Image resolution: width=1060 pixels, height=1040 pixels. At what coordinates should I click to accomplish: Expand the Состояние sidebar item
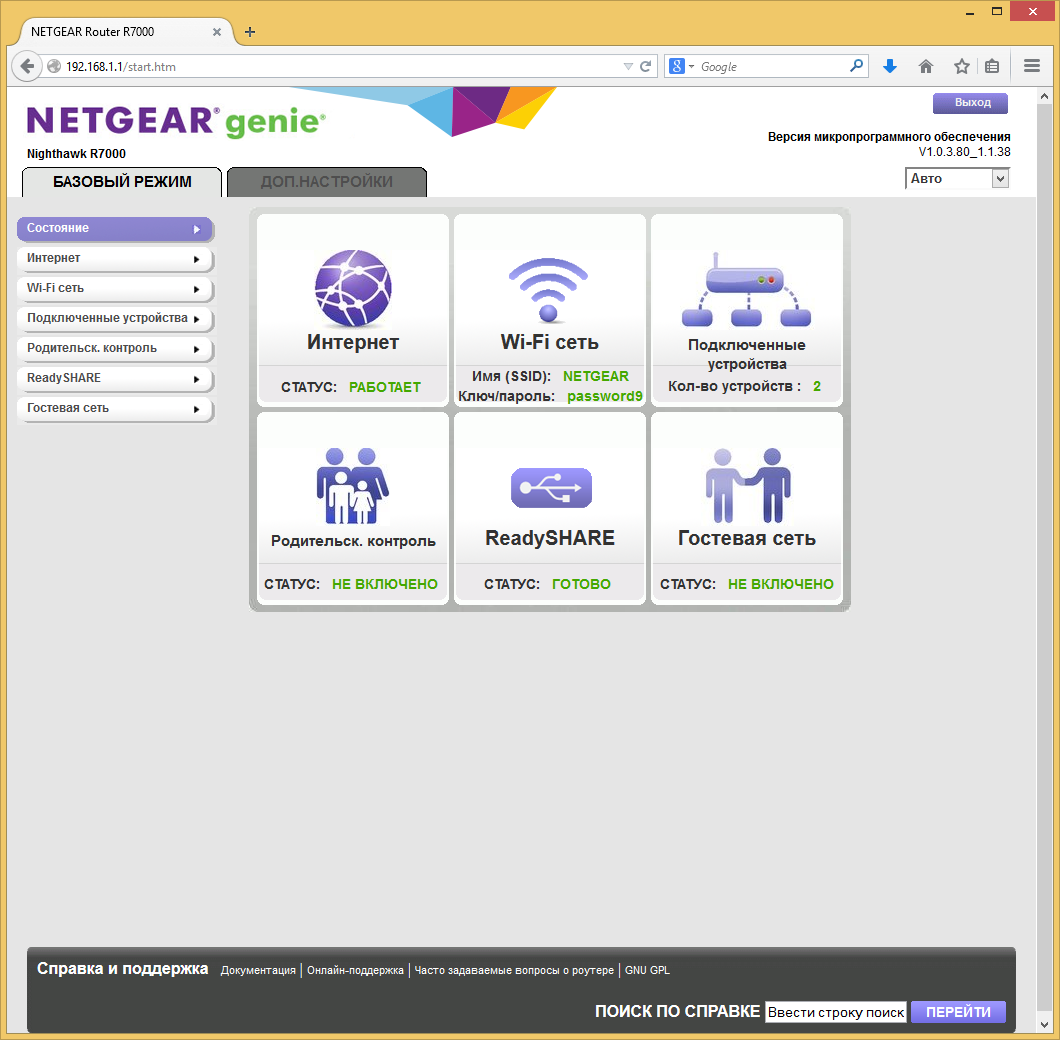(x=115, y=229)
